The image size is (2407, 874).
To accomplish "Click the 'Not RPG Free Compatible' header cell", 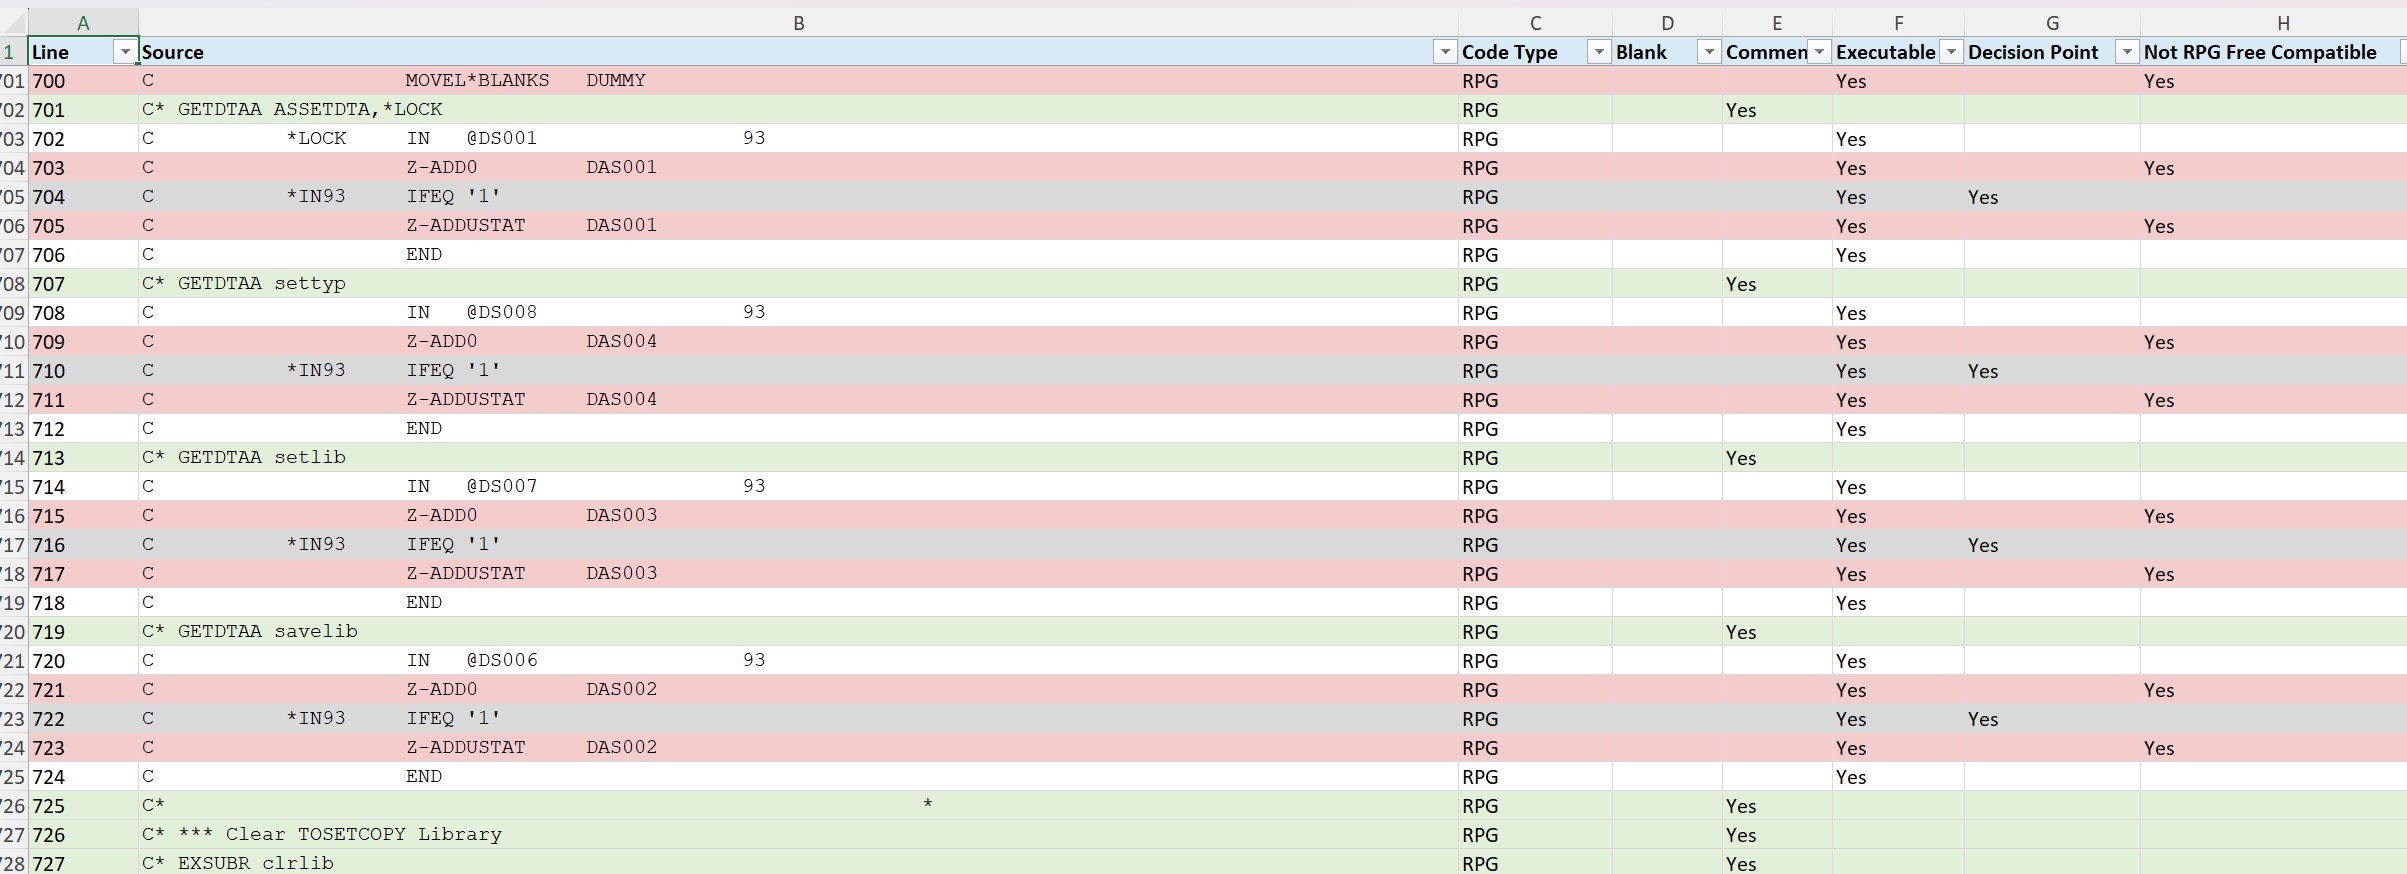I will pos(2273,52).
